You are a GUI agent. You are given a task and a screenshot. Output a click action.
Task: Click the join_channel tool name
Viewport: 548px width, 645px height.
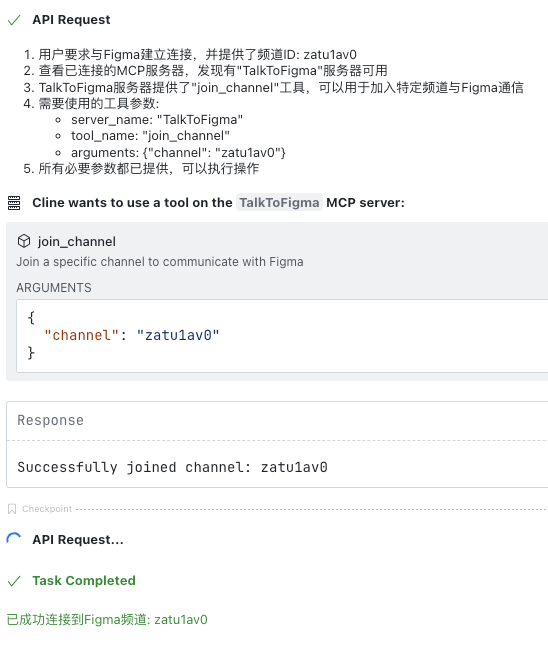pyautogui.click(x=77, y=241)
